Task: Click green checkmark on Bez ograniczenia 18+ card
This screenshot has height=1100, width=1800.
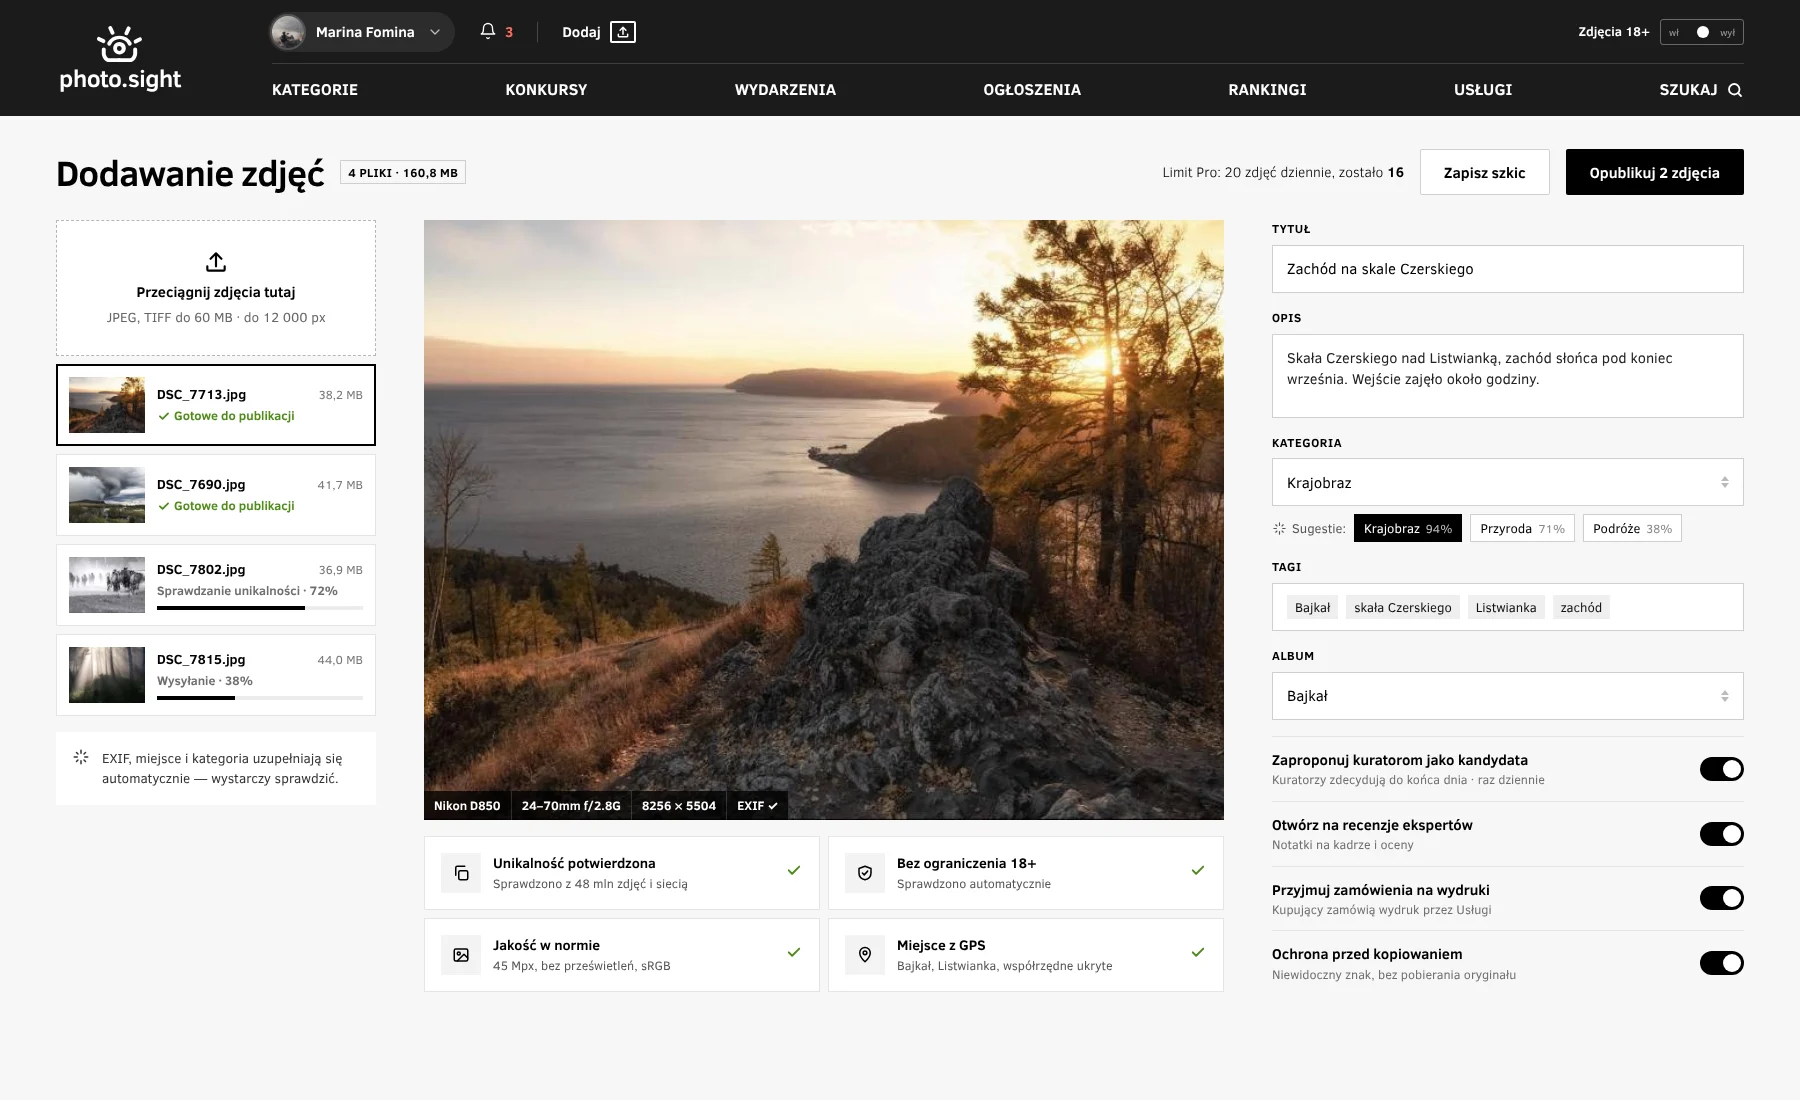Action: point(1198,870)
